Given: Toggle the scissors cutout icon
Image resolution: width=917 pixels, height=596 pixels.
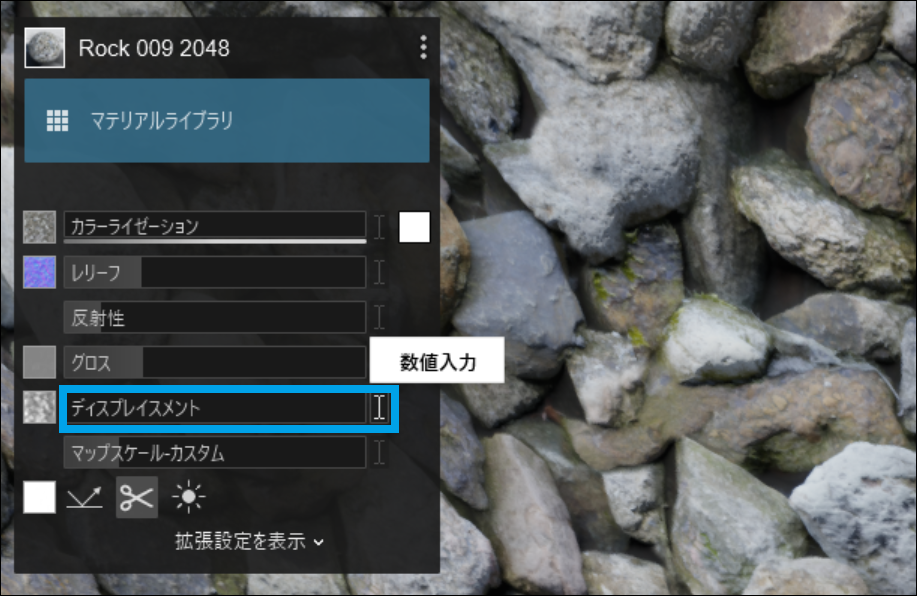Looking at the screenshot, I should (x=137, y=497).
